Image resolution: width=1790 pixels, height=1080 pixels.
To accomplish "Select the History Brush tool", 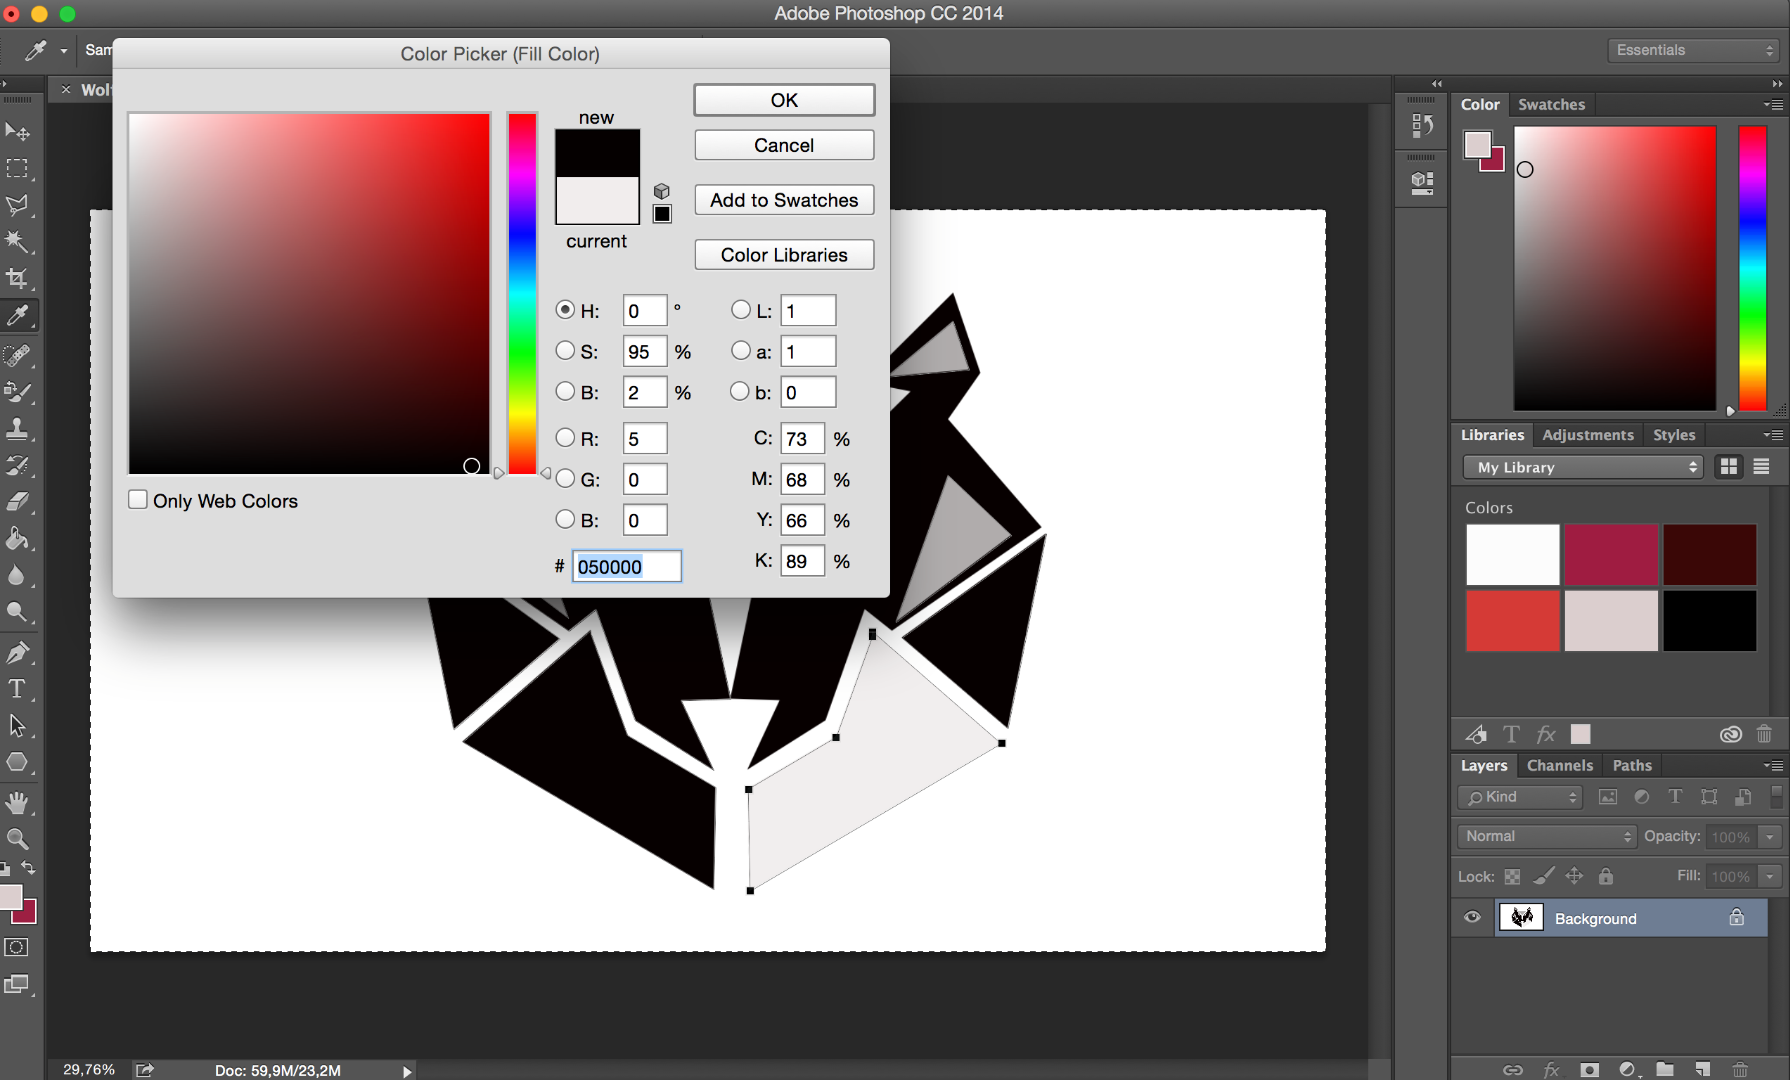I will [17, 465].
